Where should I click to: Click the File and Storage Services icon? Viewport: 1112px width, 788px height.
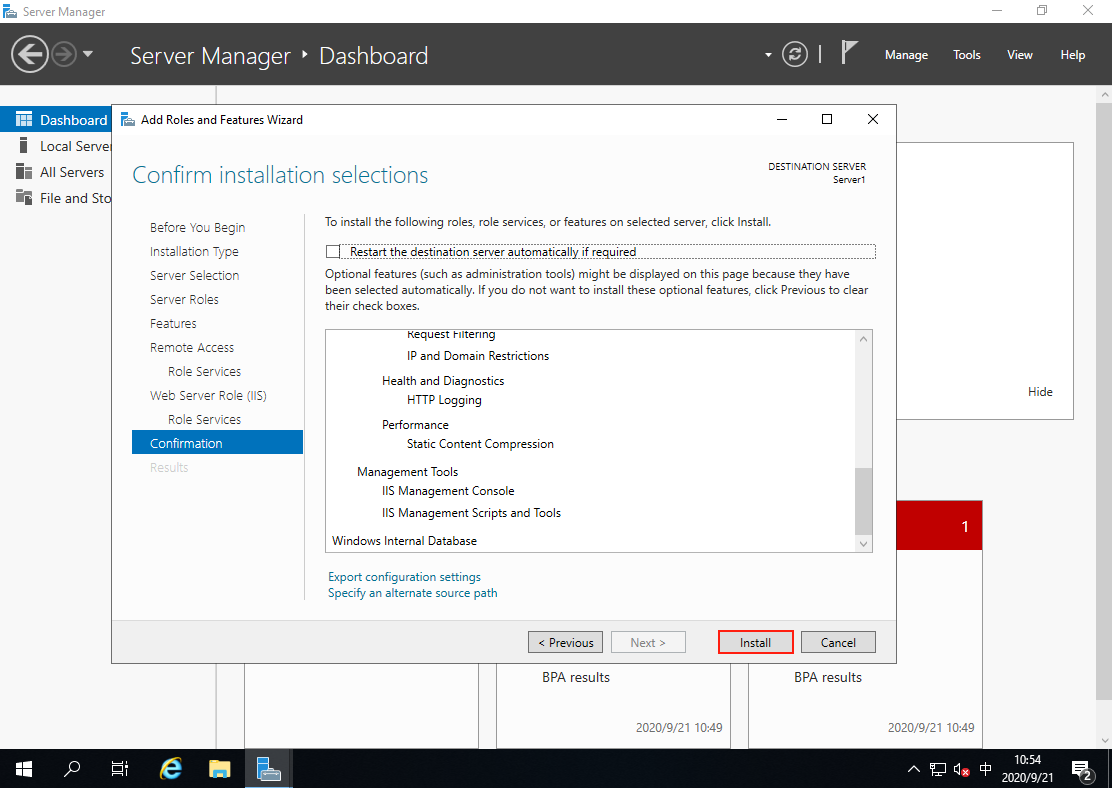[23, 198]
